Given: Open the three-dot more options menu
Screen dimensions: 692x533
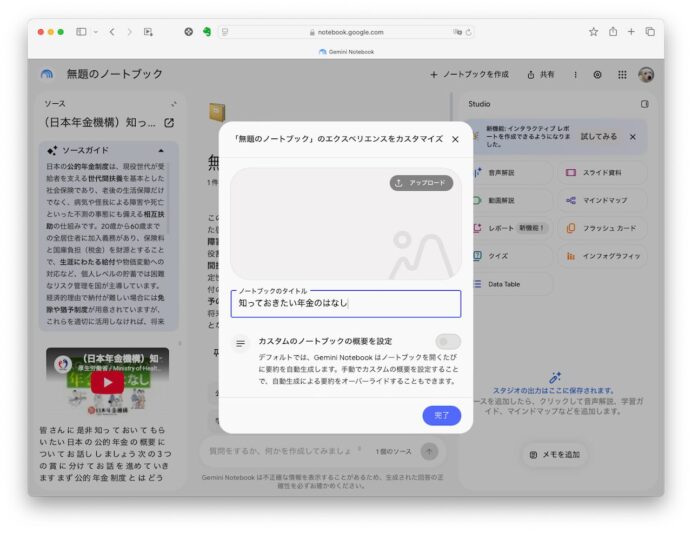Looking at the screenshot, I should (x=575, y=75).
